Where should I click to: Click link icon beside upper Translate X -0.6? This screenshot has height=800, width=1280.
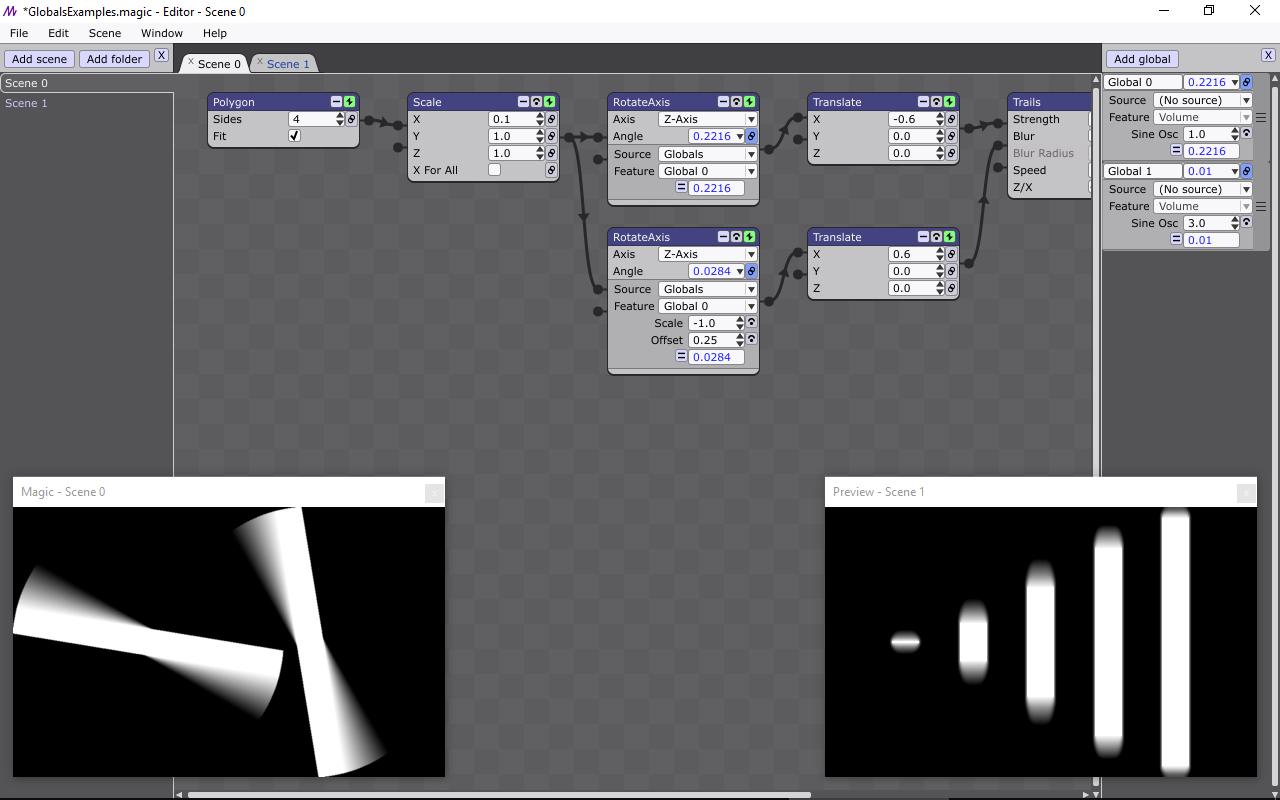[x=951, y=119]
